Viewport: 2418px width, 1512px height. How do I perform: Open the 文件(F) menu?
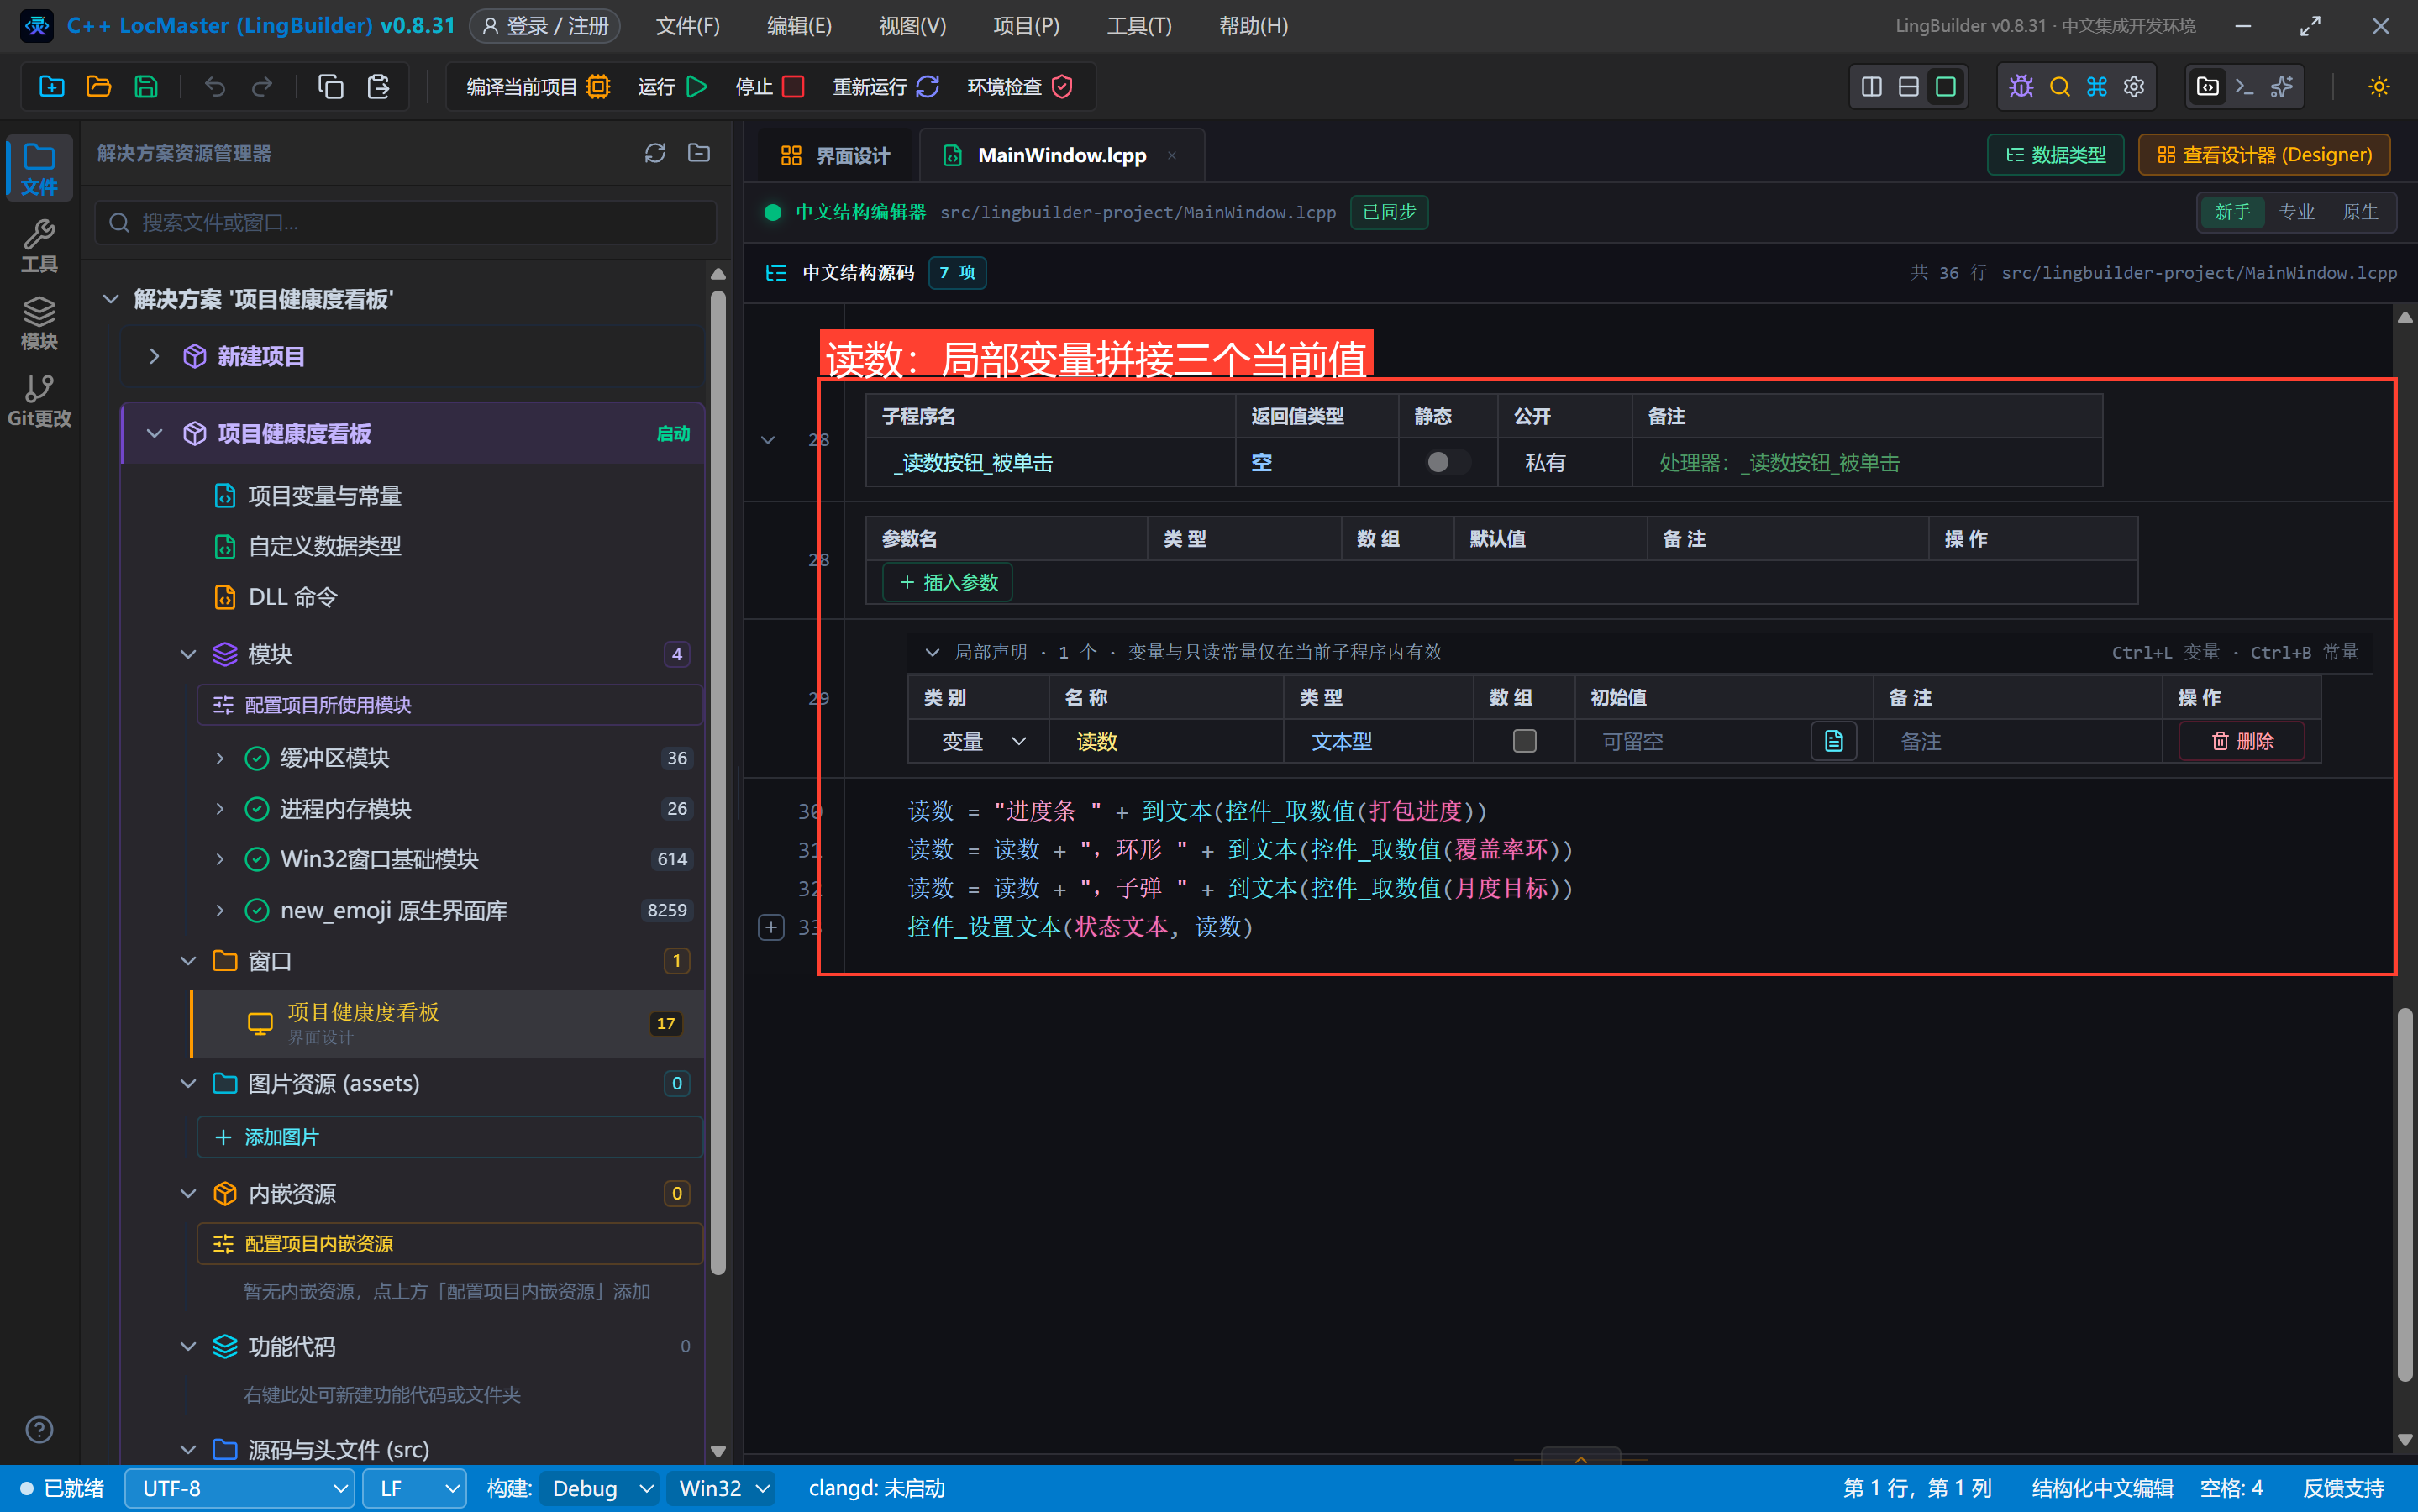[687, 26]
